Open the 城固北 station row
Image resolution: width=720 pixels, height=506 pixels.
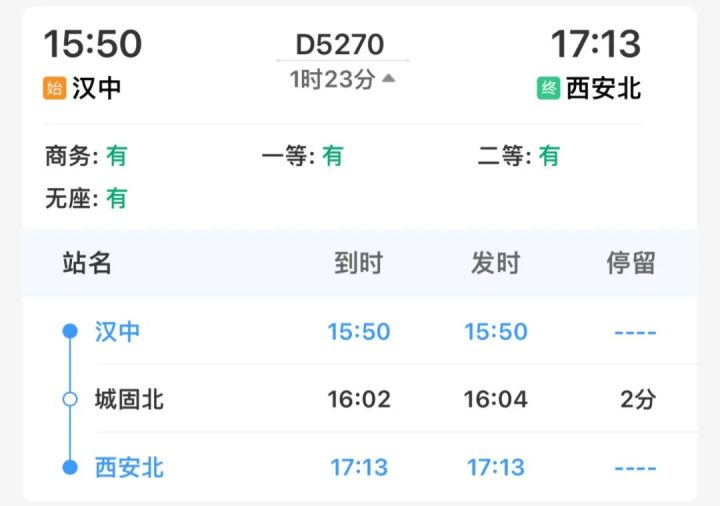click(x=129, y=400)
